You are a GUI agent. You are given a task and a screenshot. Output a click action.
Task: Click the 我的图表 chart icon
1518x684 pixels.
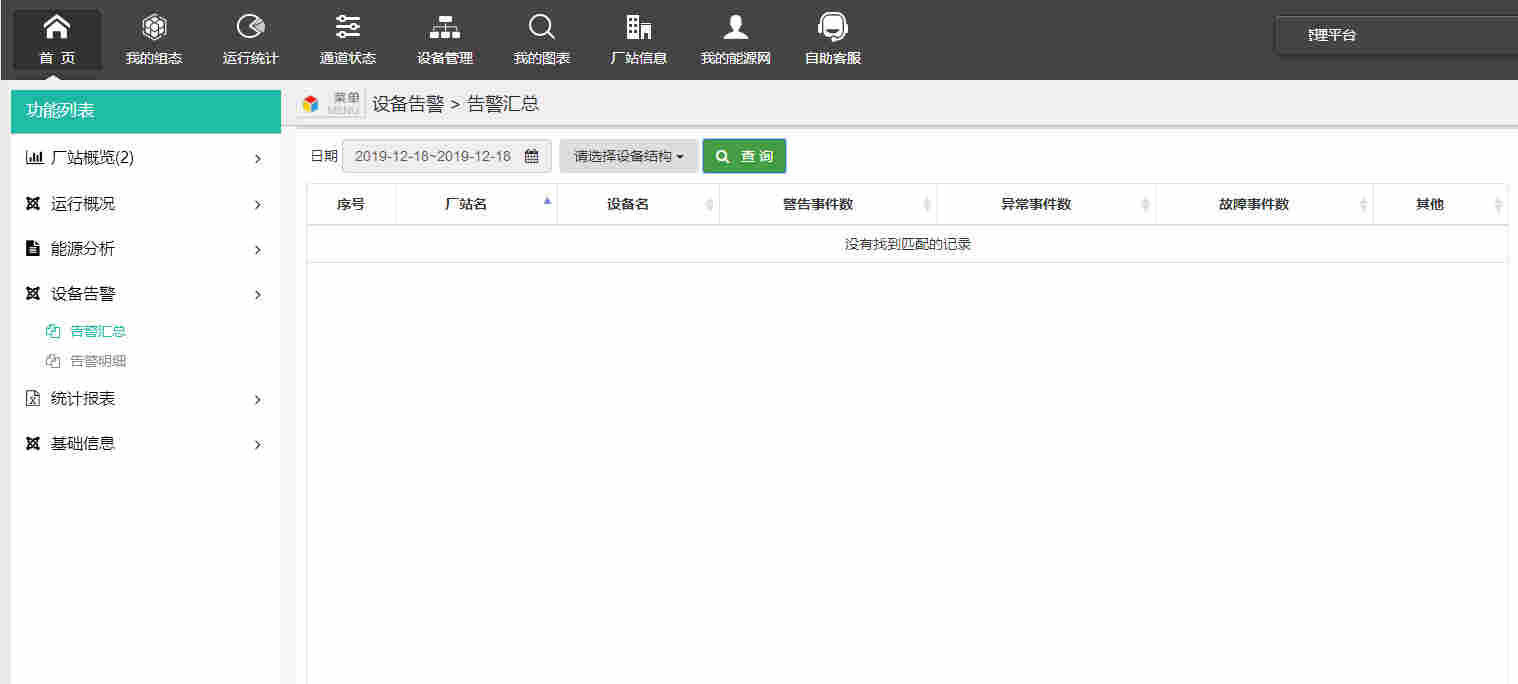click(540, 38)
